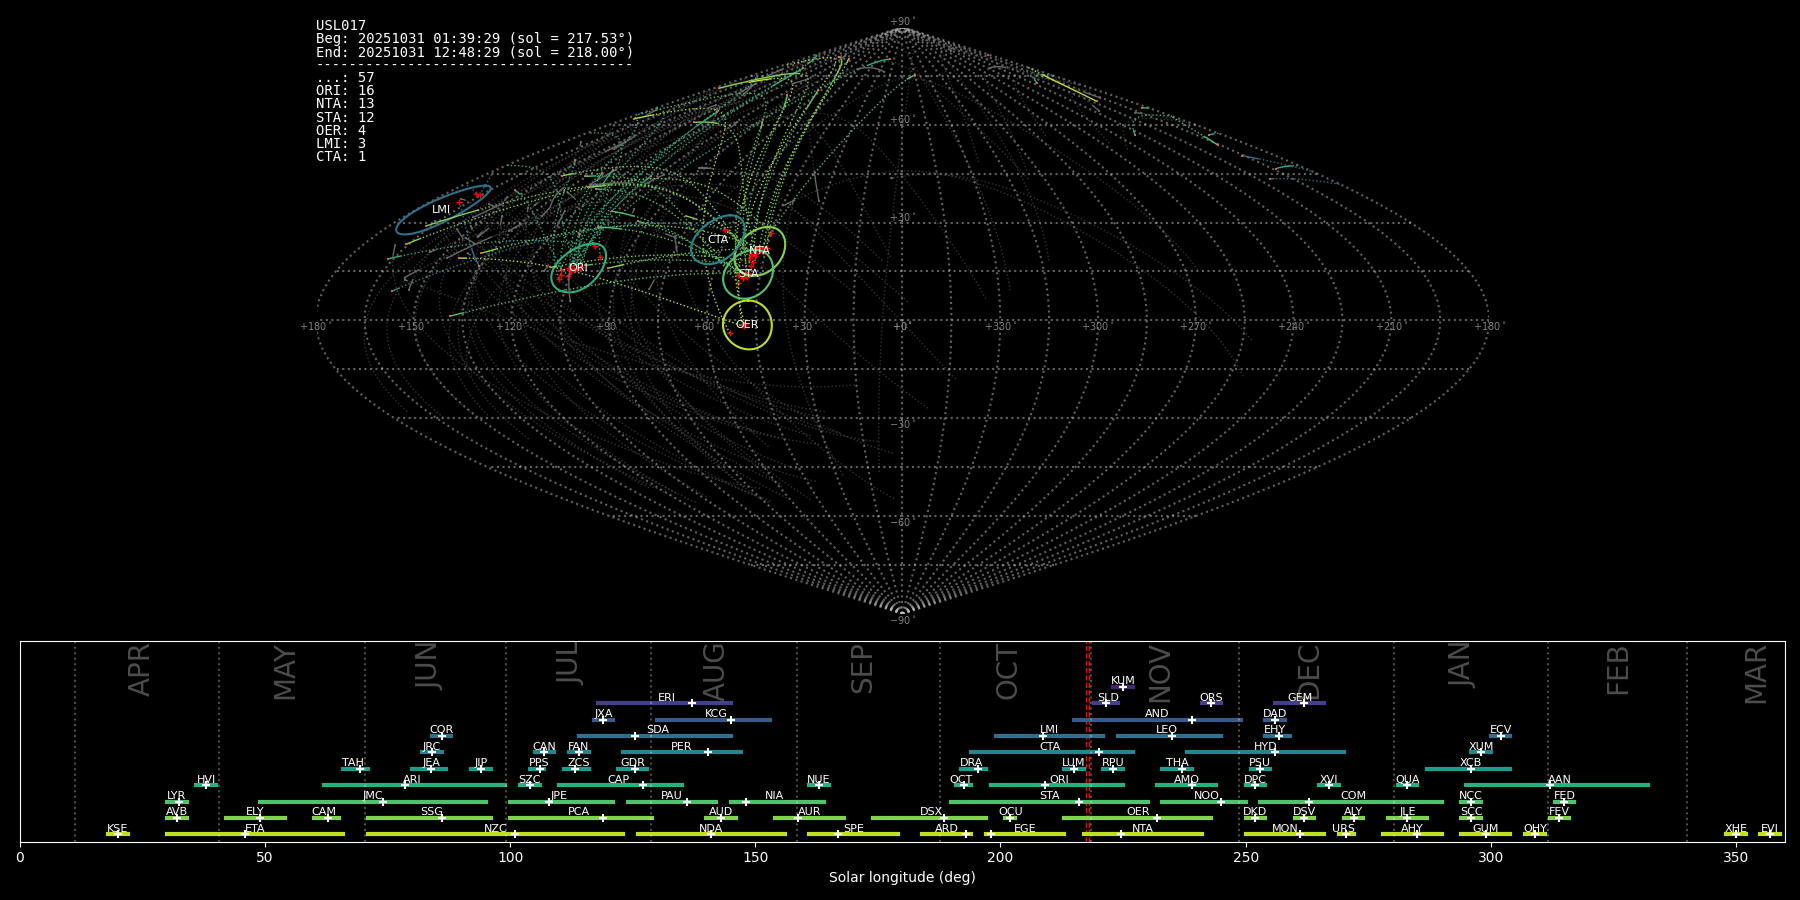Click the ERI shower label on timeline
Image resolution: width=1800 pixels, height=900 pixels.
(666, 698)
